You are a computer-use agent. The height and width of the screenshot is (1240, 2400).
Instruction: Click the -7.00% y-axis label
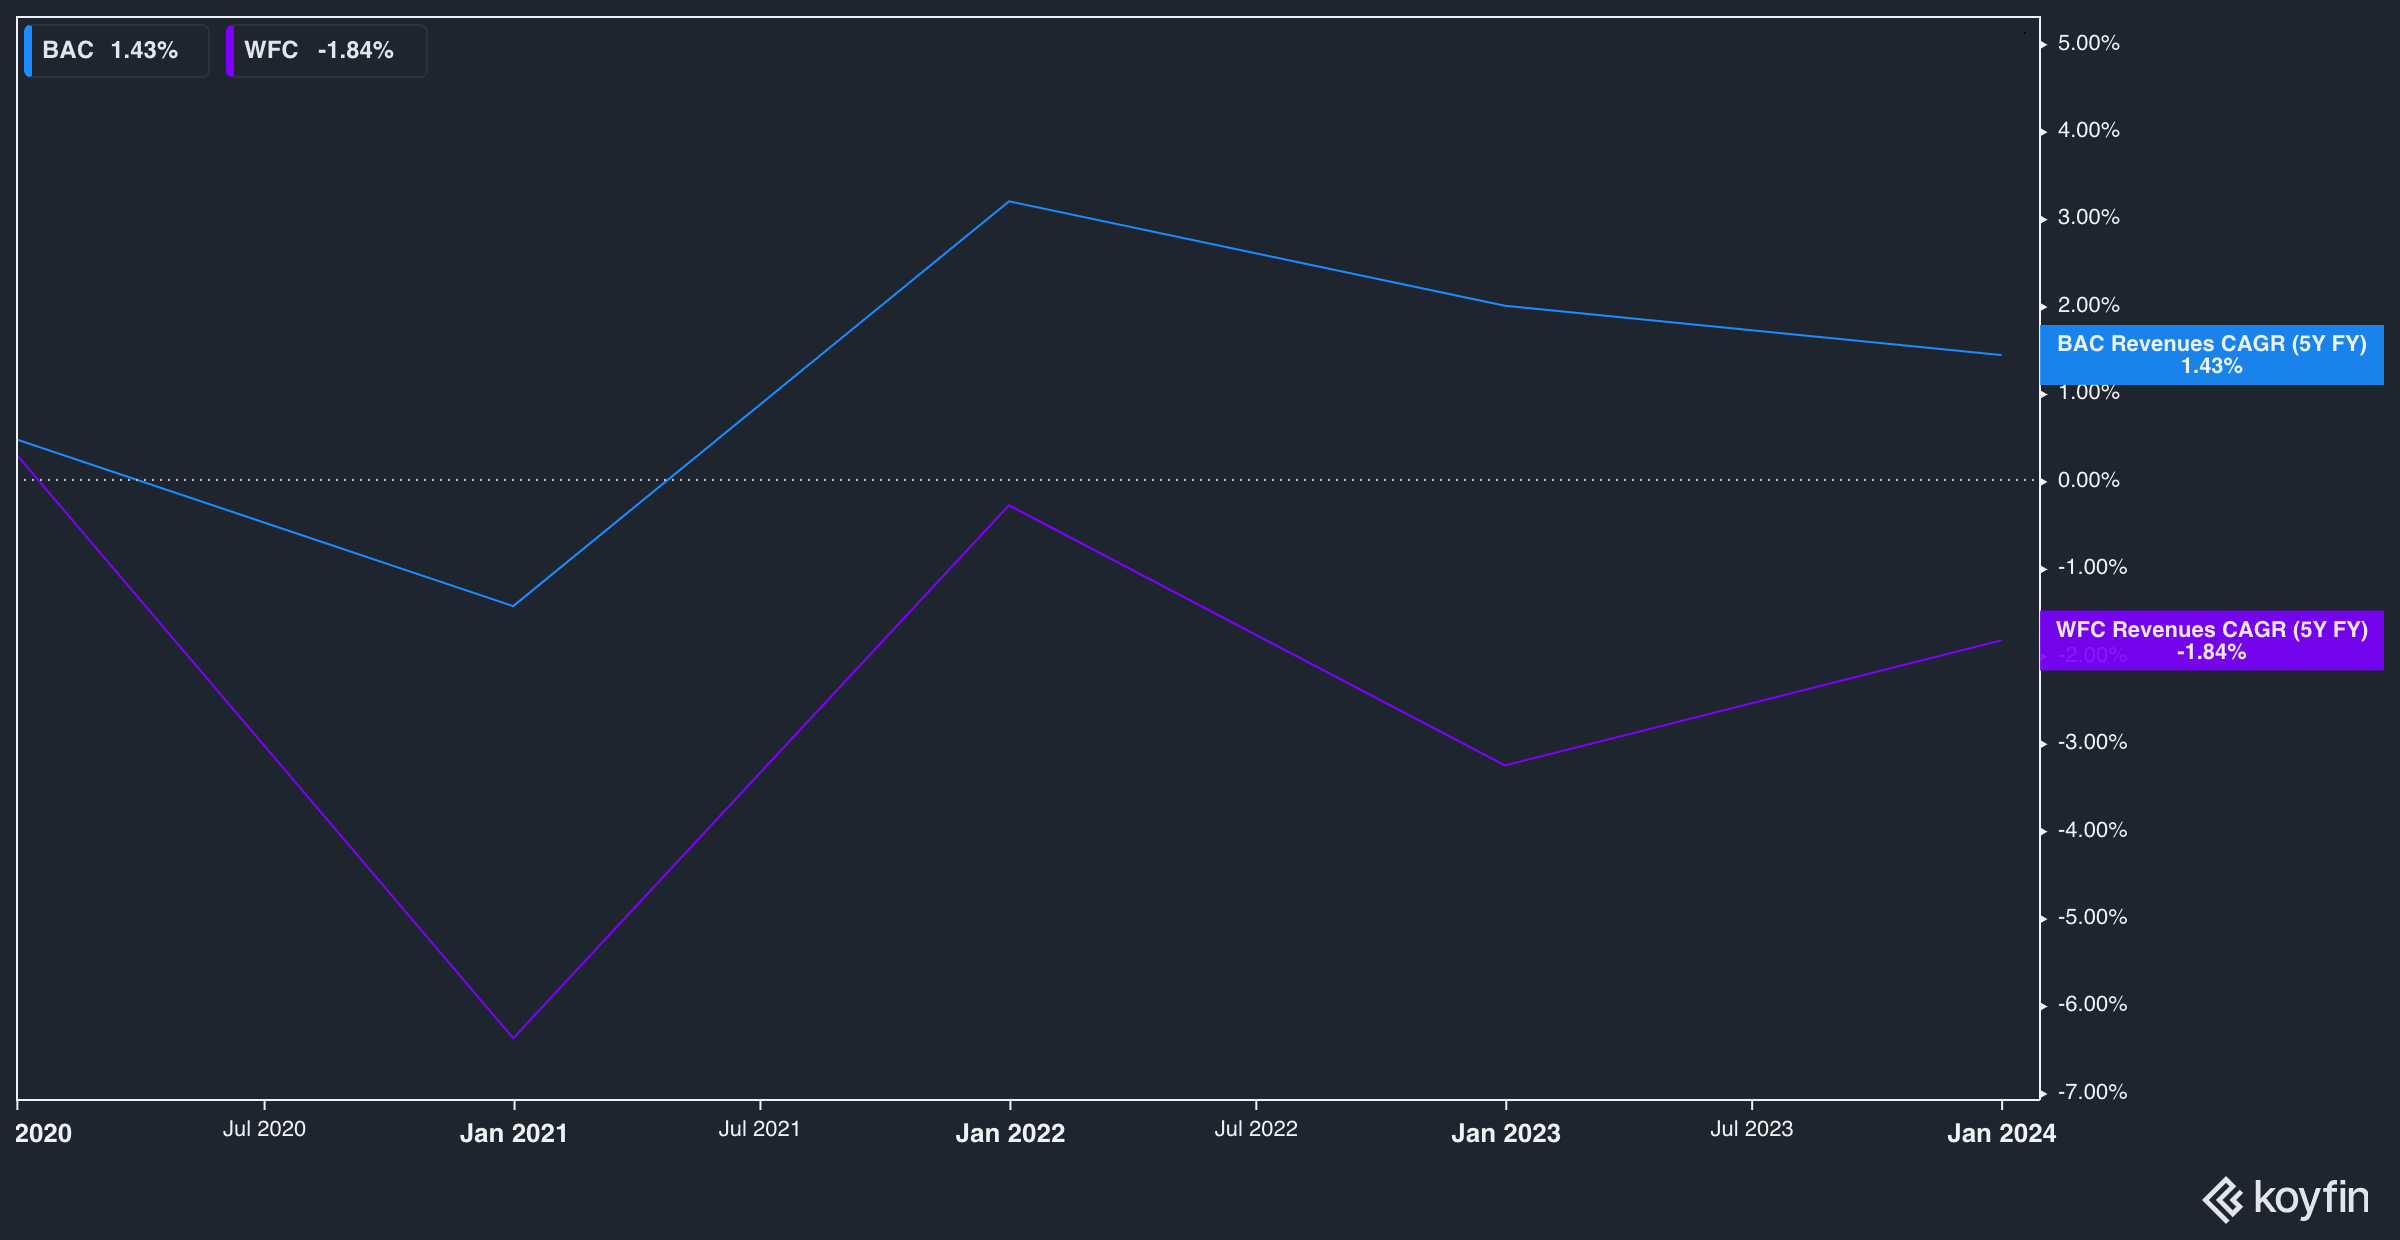click(x=2092, y=1092)
